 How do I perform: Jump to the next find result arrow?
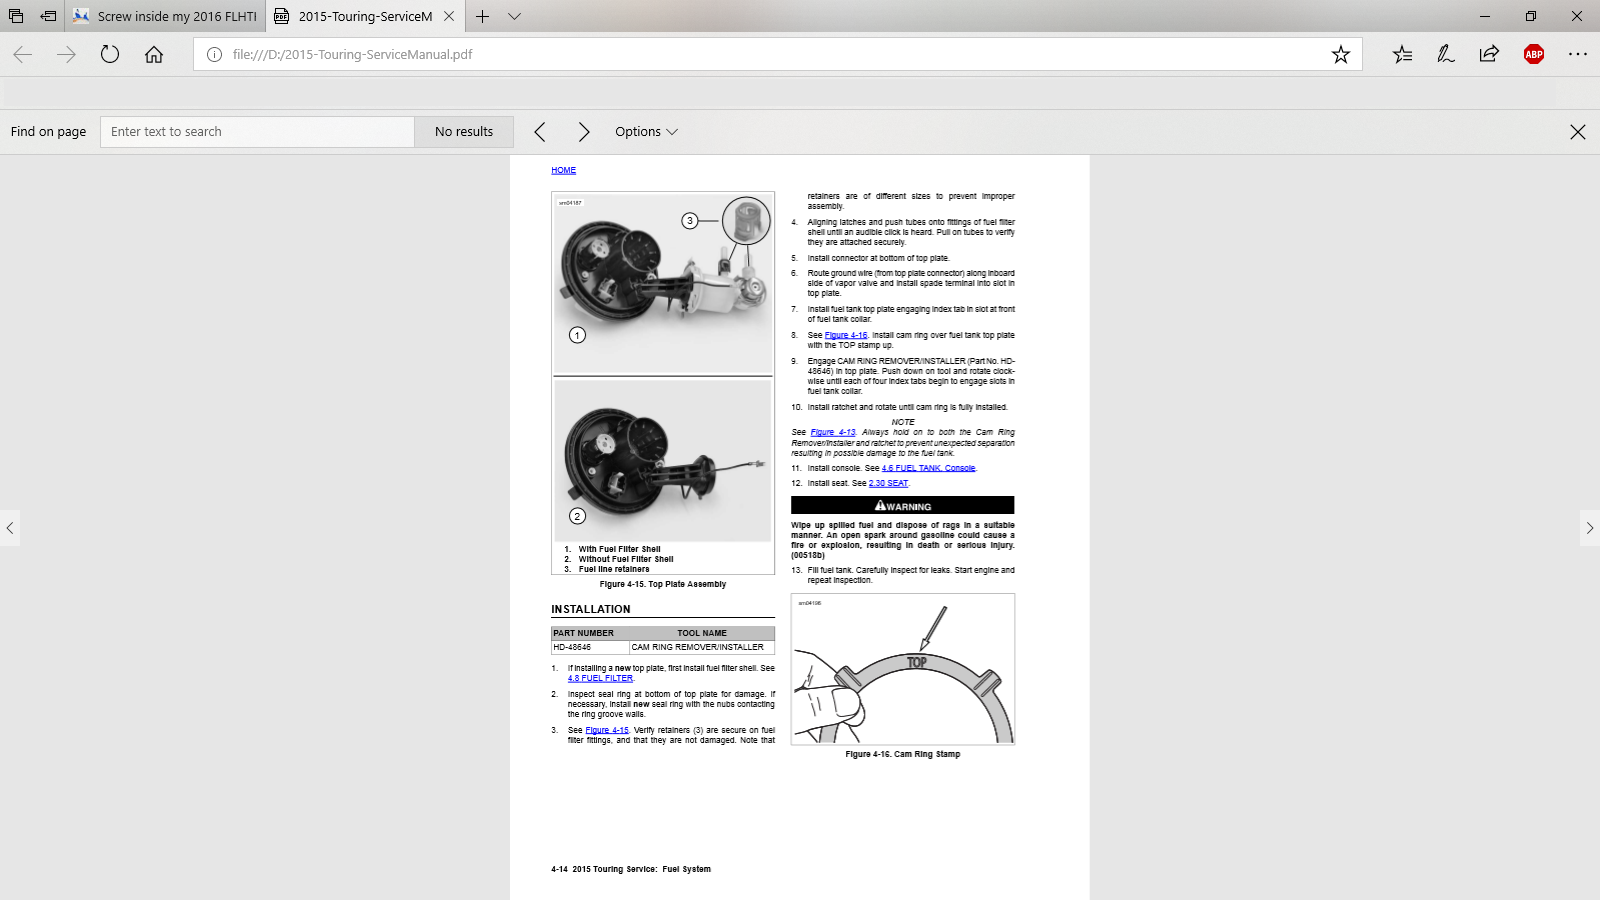pyautogui.click(x=584, y=132)
